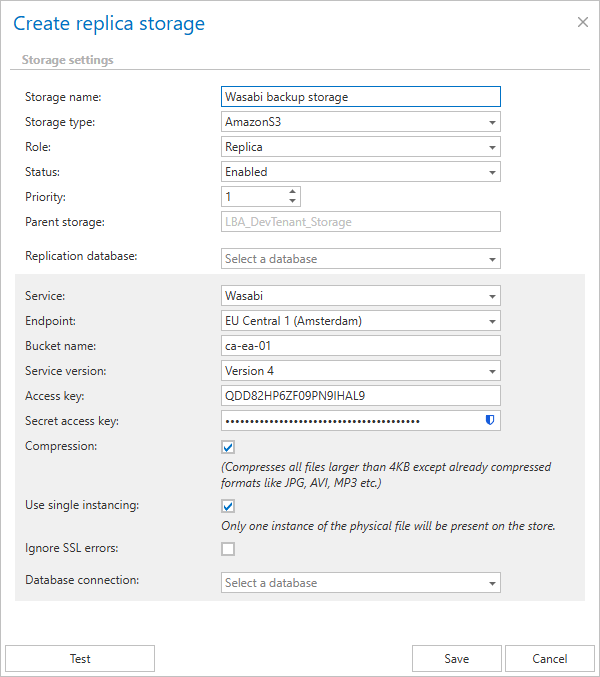Close the Create replica storage dialog
This screenshot has width=600, height=677.
583,21
